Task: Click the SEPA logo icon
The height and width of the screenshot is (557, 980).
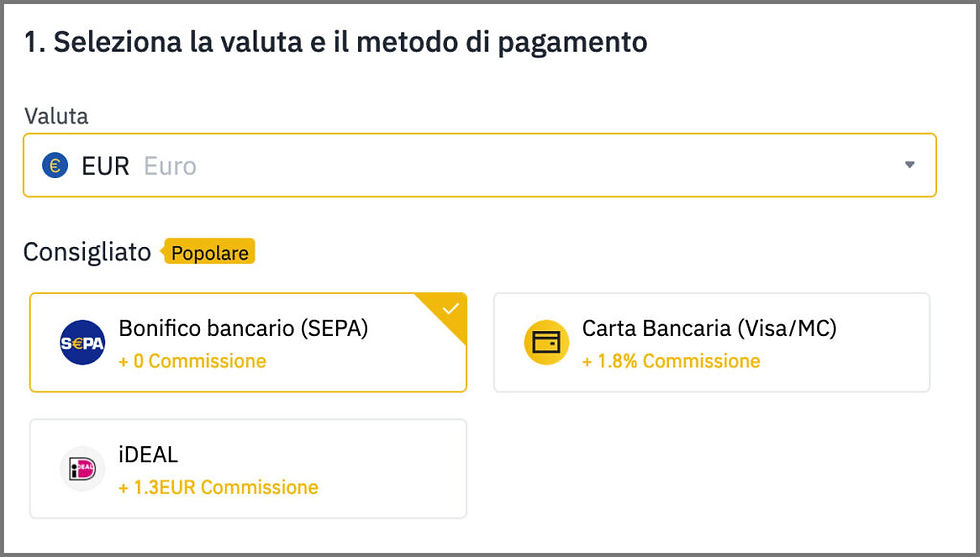Action: [82, 343]
